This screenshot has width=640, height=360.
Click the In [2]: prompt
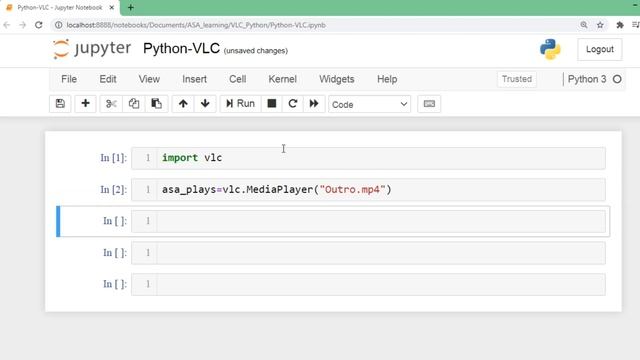113,190
